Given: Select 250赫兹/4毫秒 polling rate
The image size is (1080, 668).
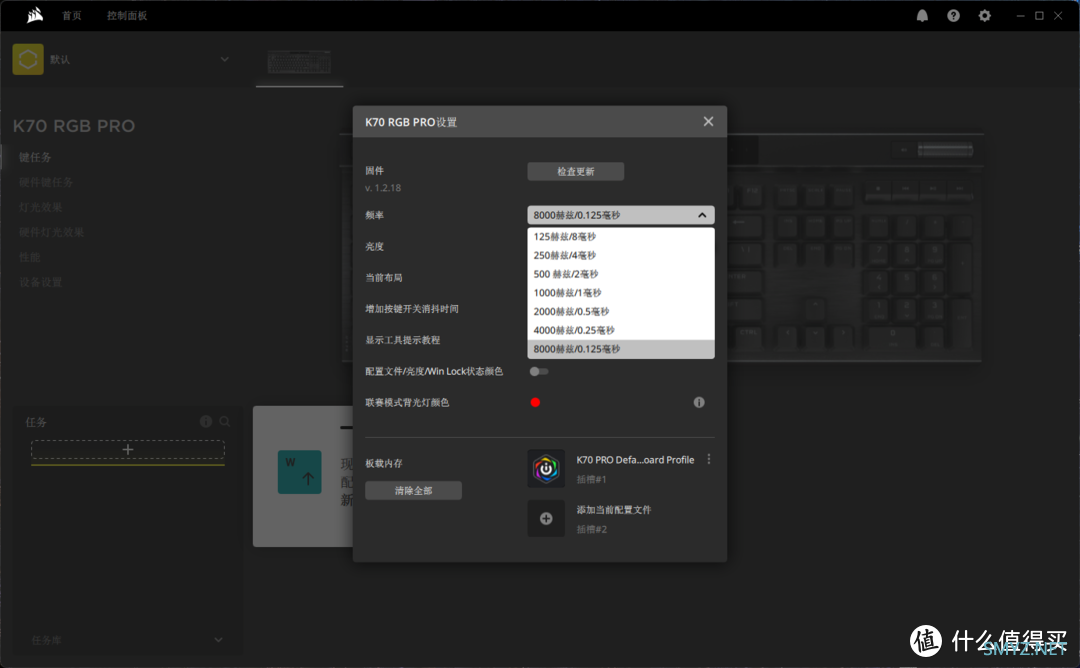Looking at the screenshot, I should pyautogui.click(x=621, y=255).
